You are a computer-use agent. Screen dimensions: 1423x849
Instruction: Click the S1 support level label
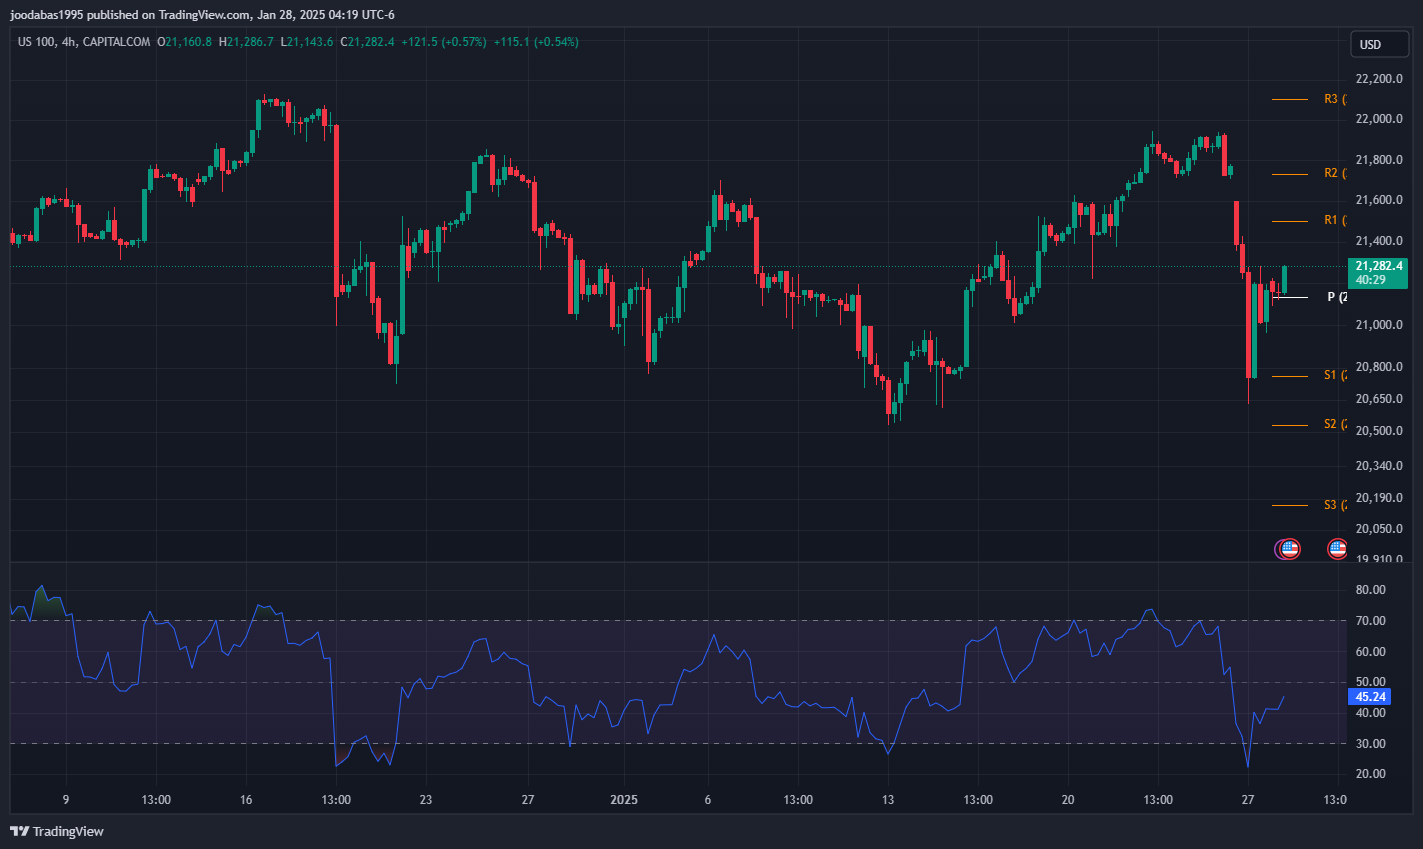click(x=1331, y=376)
